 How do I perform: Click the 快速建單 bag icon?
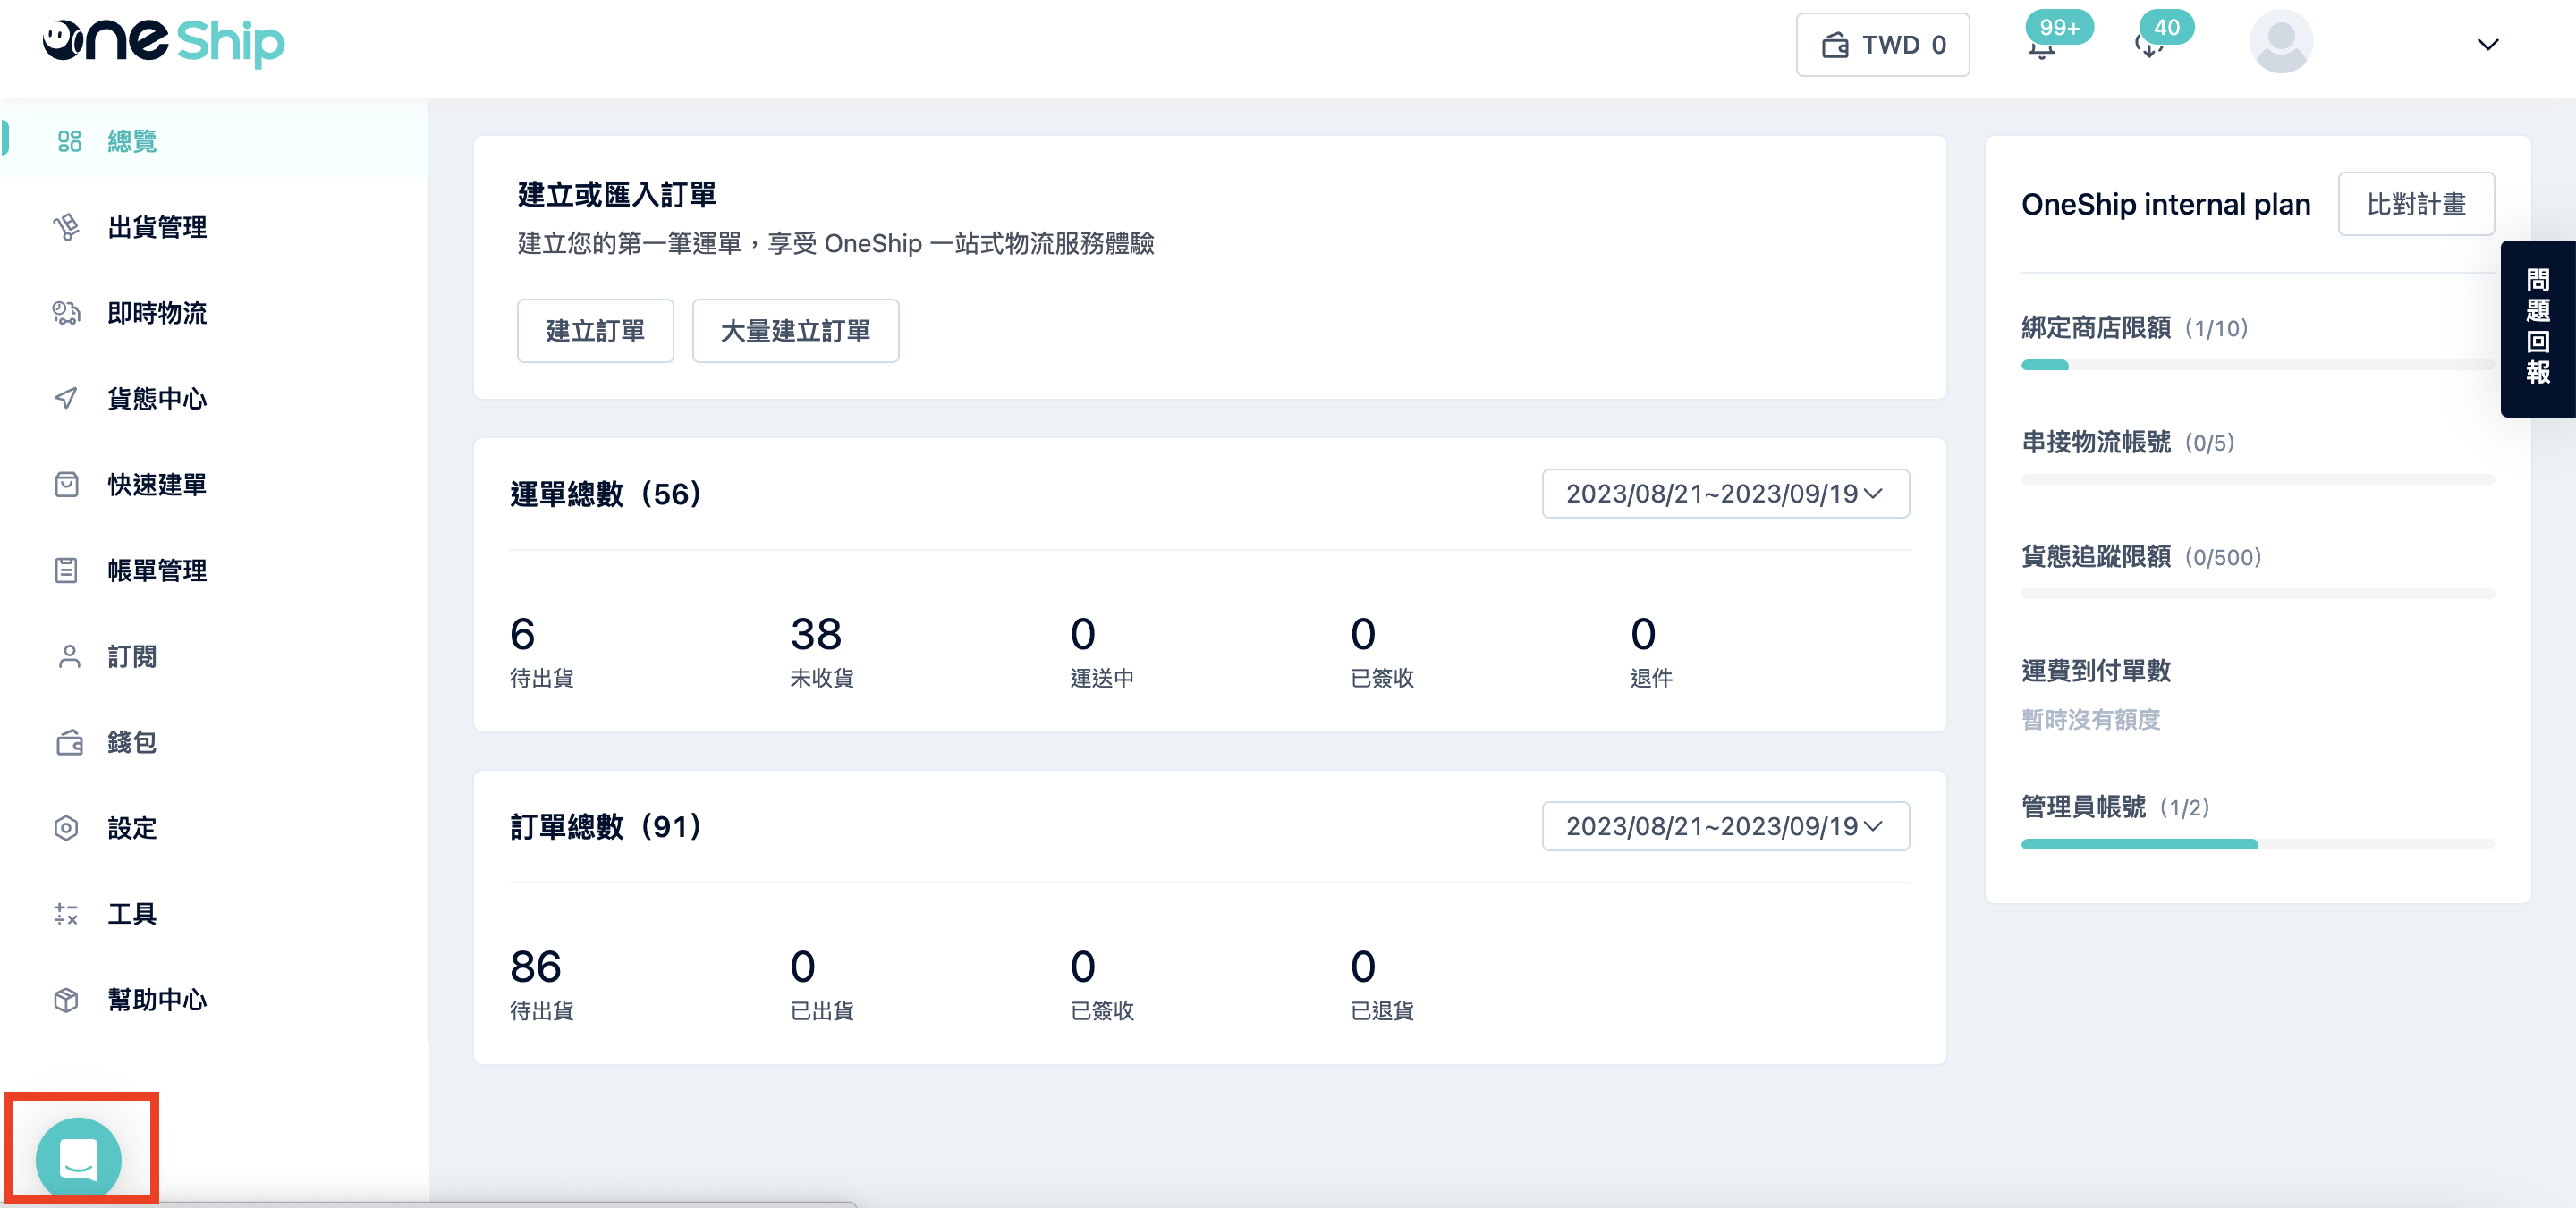[66, 485]
